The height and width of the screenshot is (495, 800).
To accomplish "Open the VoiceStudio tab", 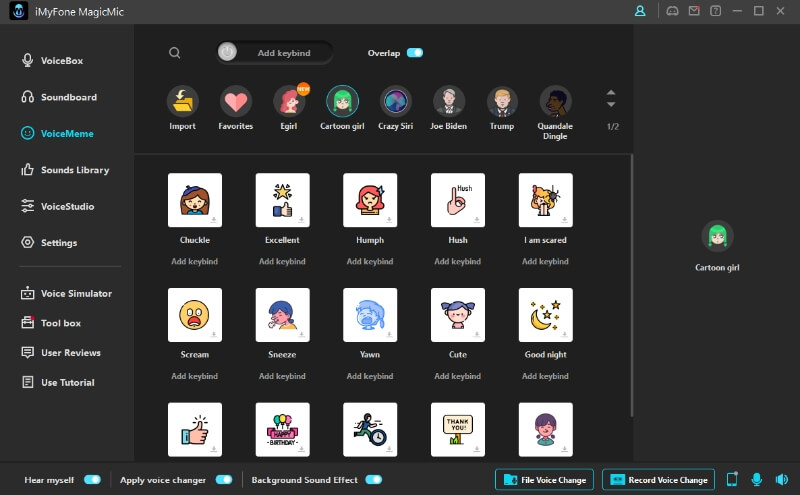I will pyautogui.click(x=57, y=206).
